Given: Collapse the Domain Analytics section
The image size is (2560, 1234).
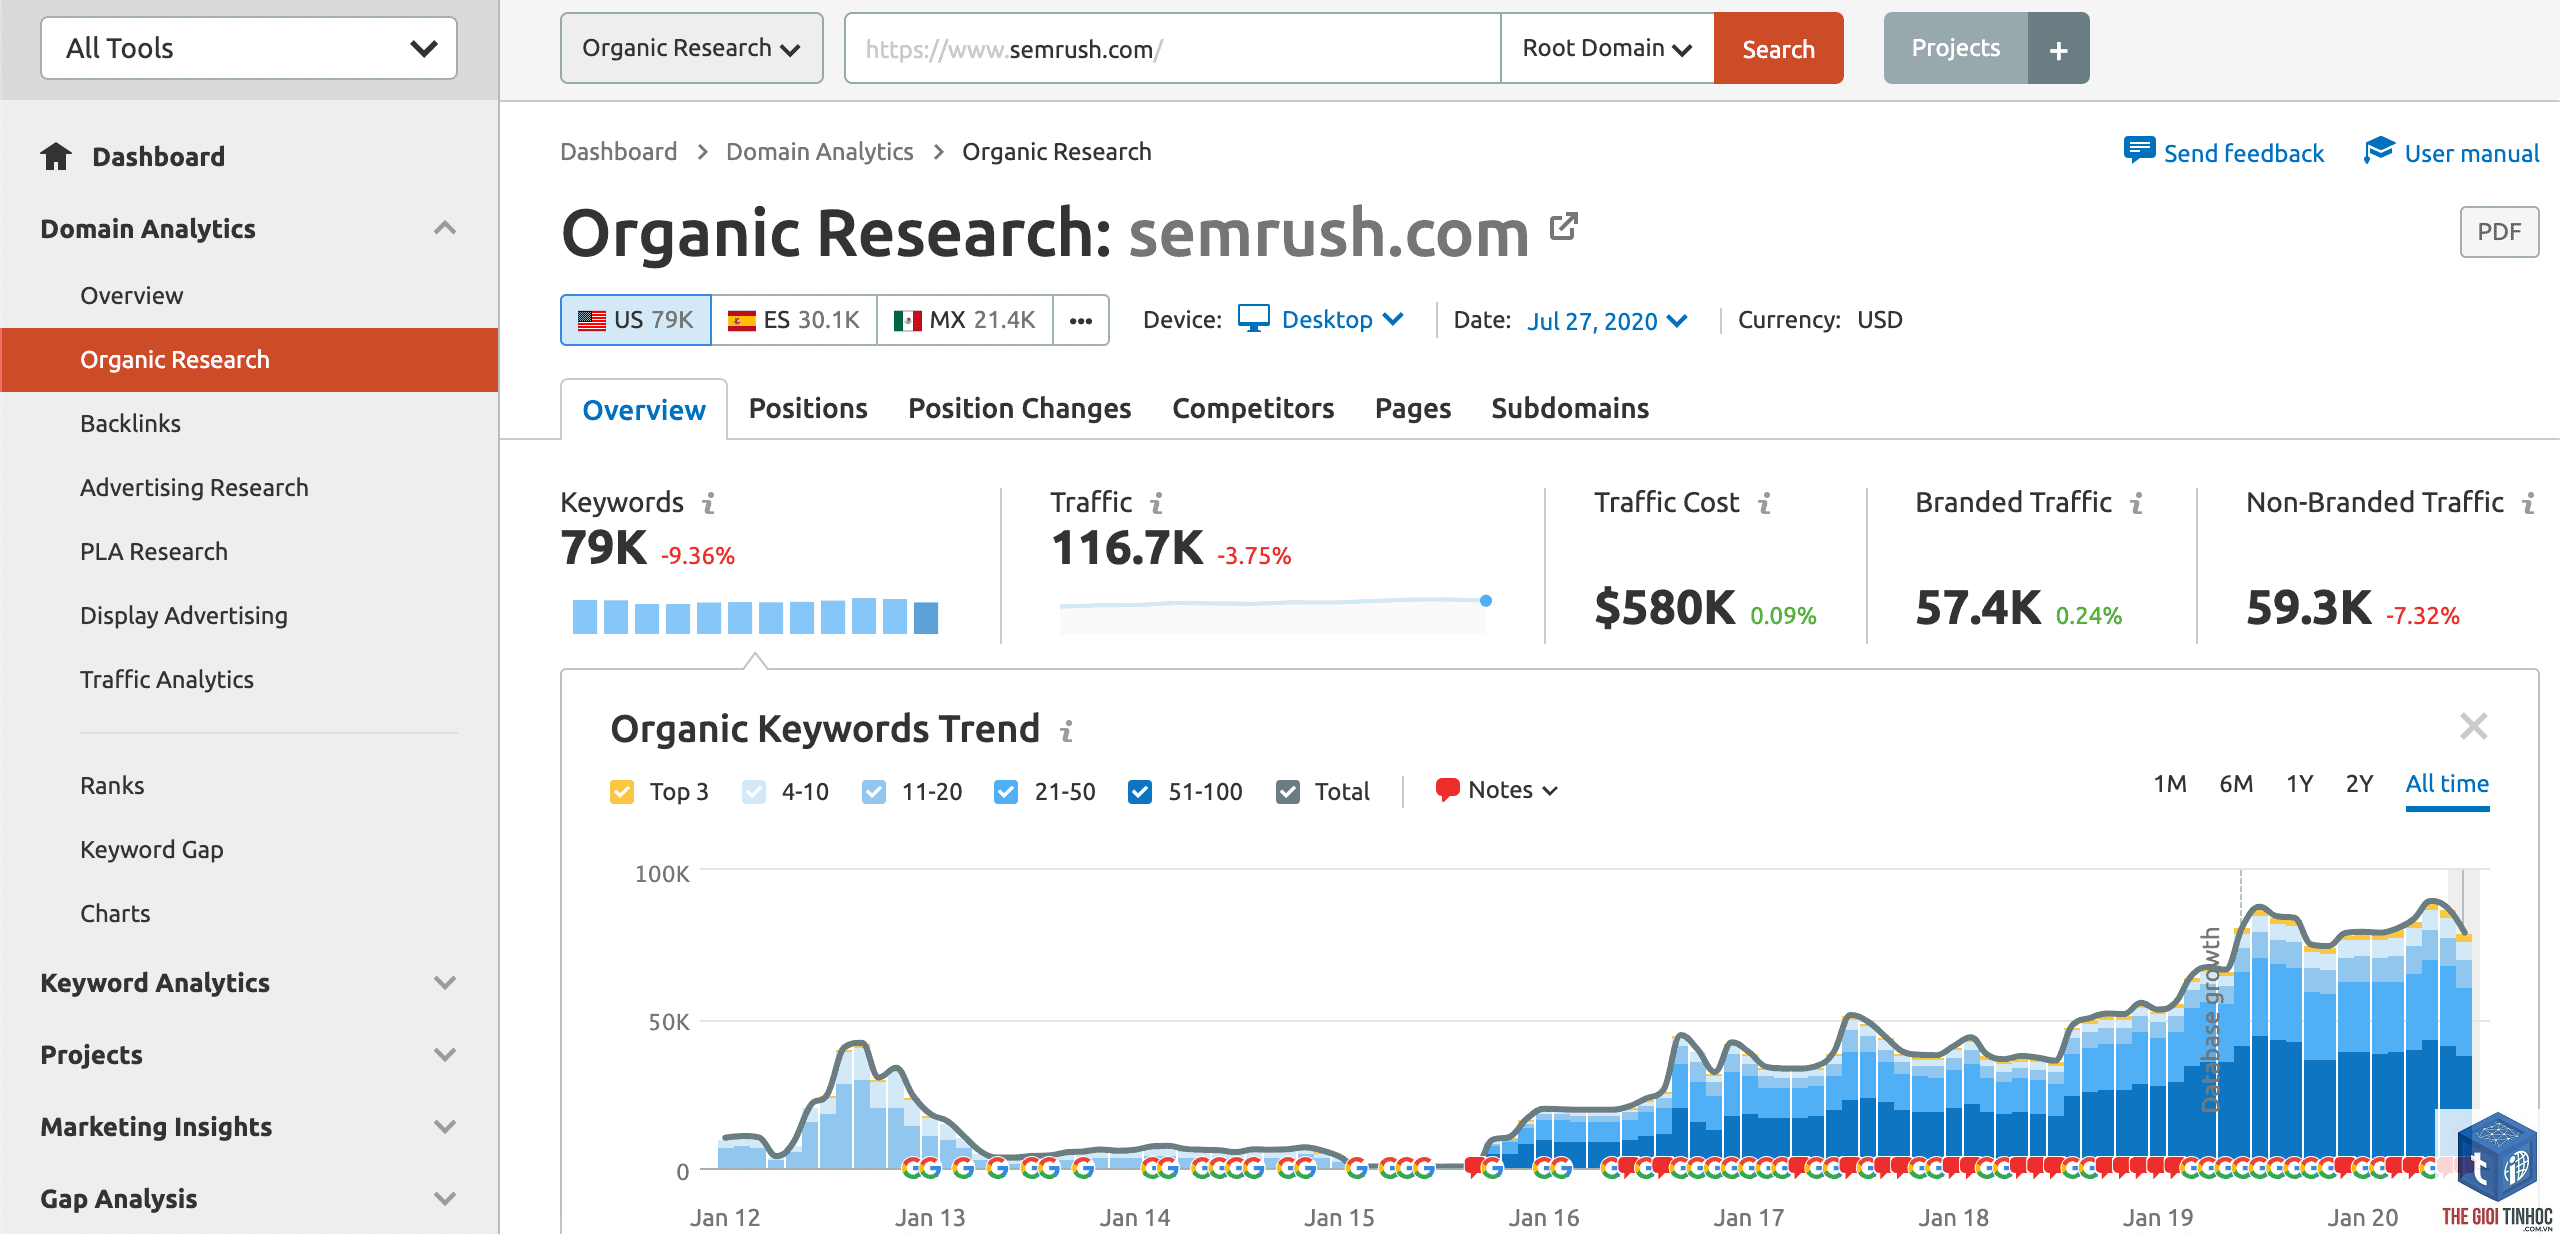Looking at the screenshot, I should [x=445, y=228].
